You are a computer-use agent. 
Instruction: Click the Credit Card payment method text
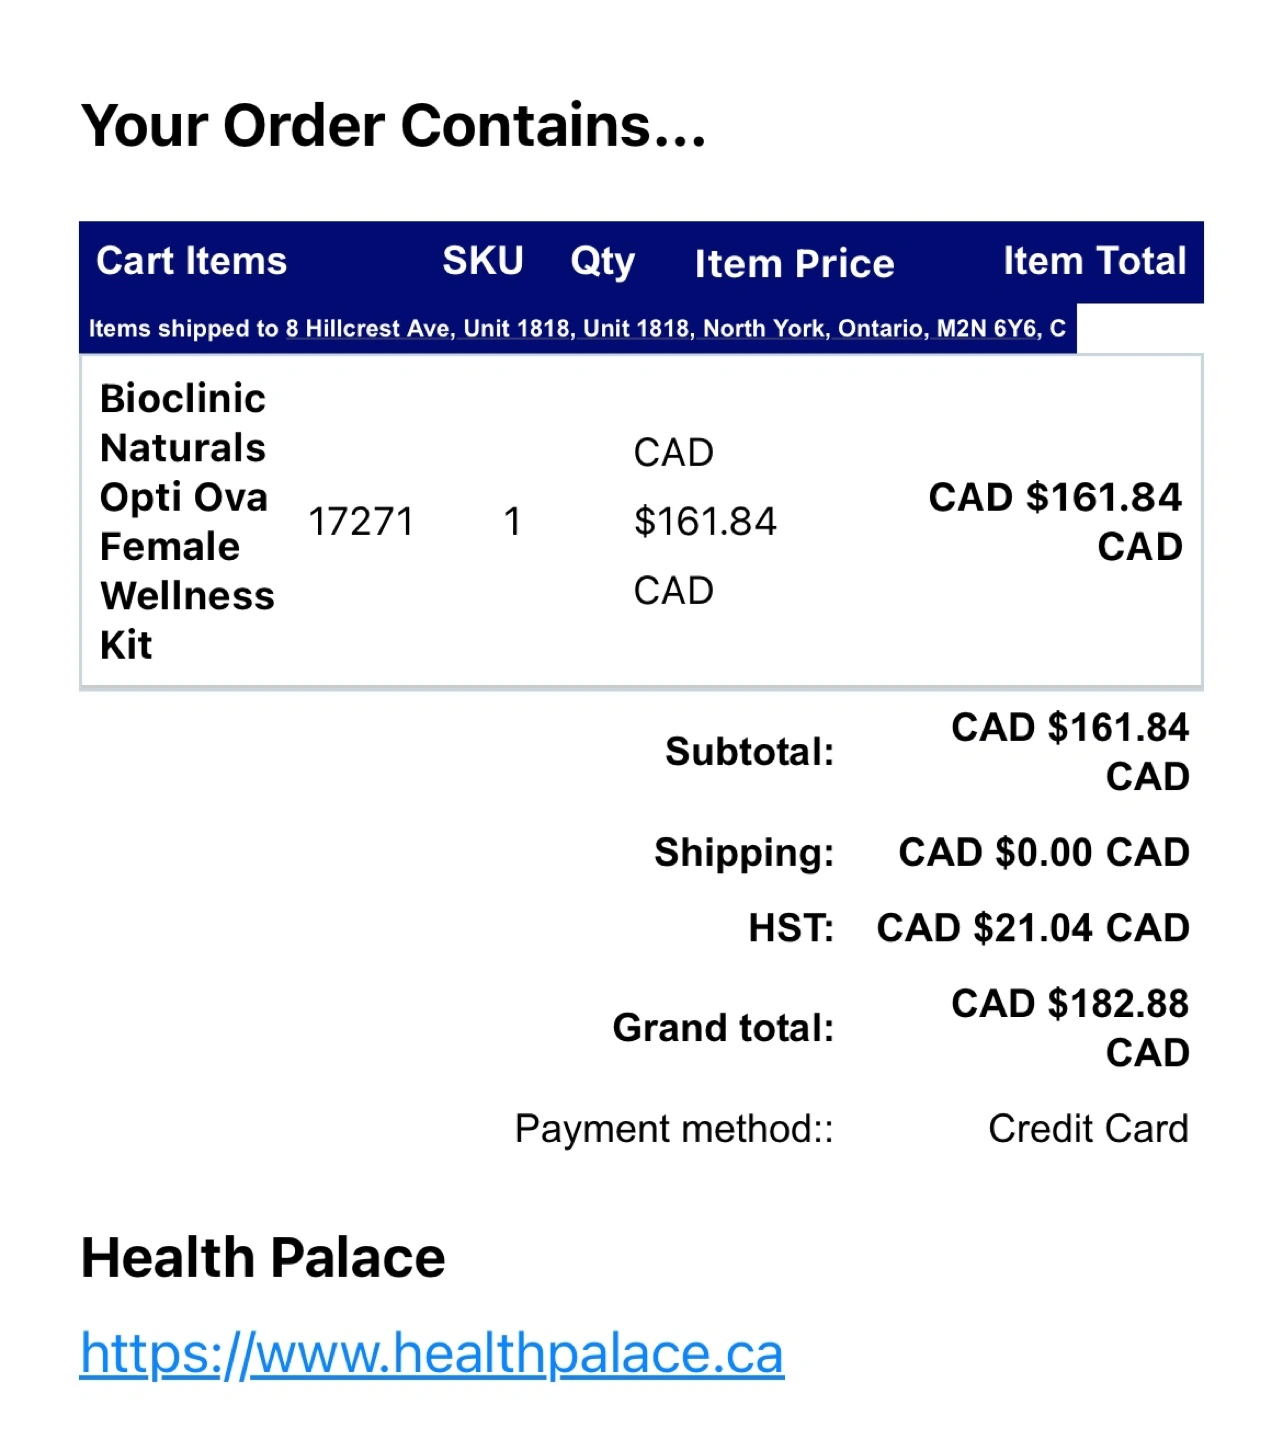1087,1129
